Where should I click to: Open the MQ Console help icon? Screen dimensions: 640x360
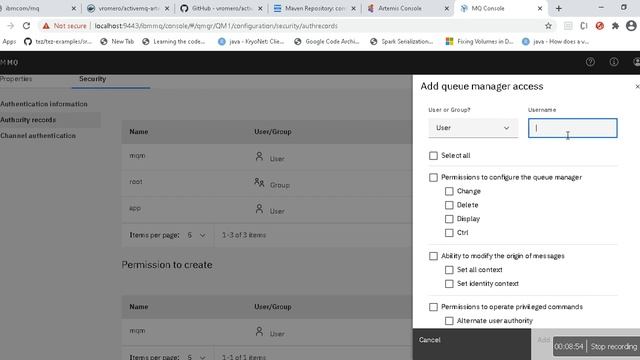coord(590,62)
